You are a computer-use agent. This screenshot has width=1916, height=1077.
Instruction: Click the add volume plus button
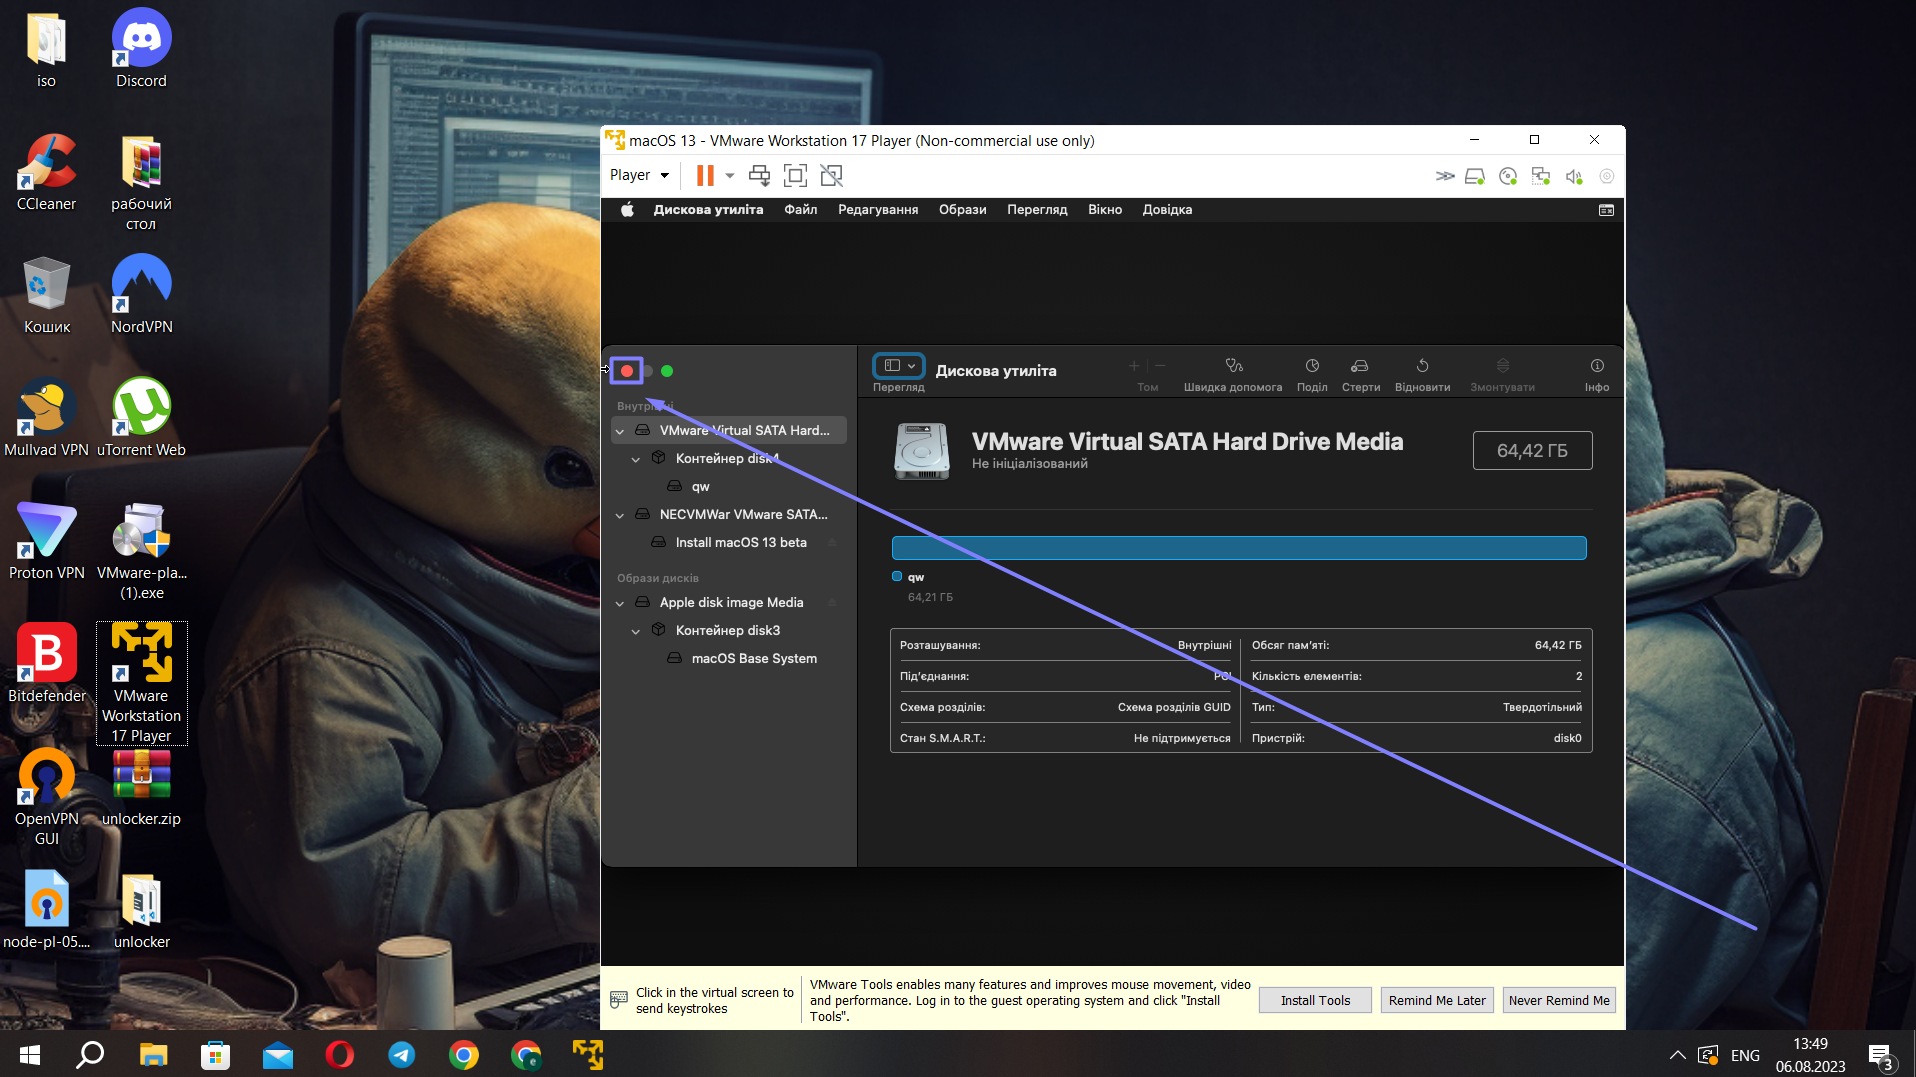pos(1134,366)
